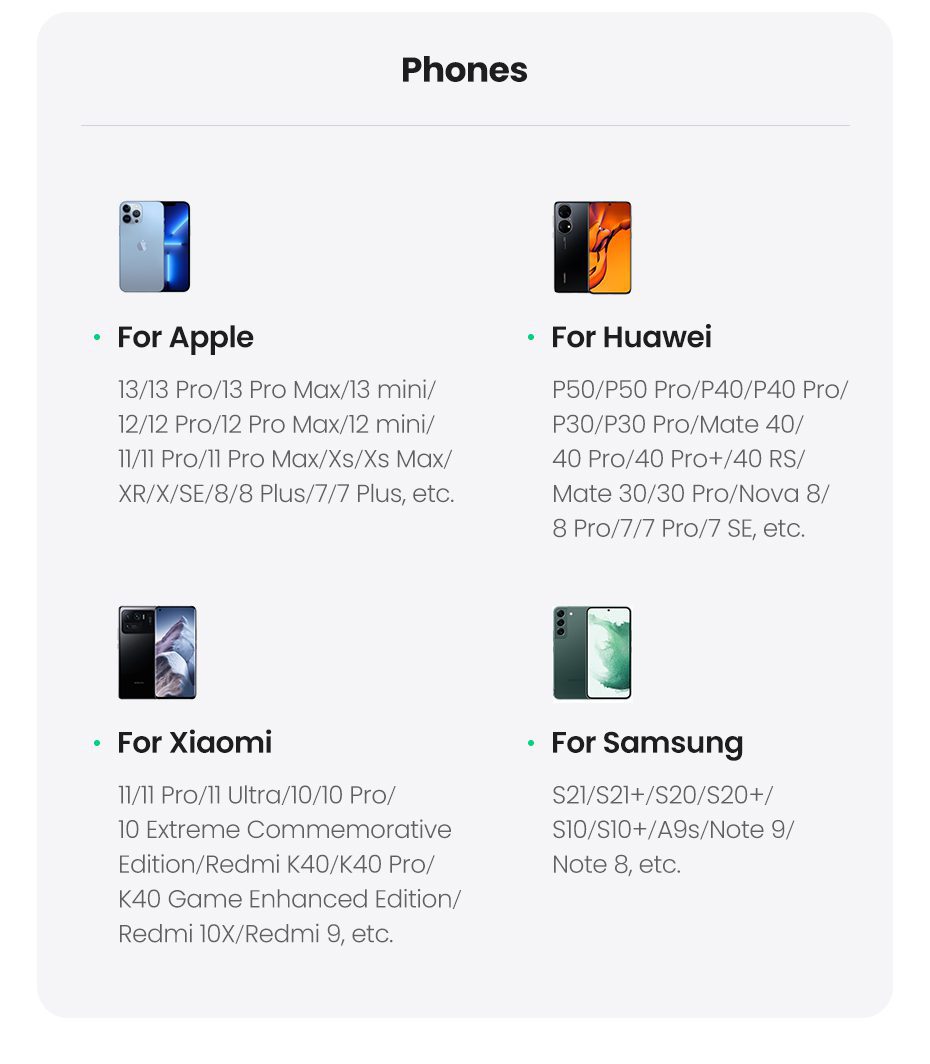Open the "For Xiaomi" heading
Image resolution: width=930 pixels, height=1064 pixels.
(194, 743)
